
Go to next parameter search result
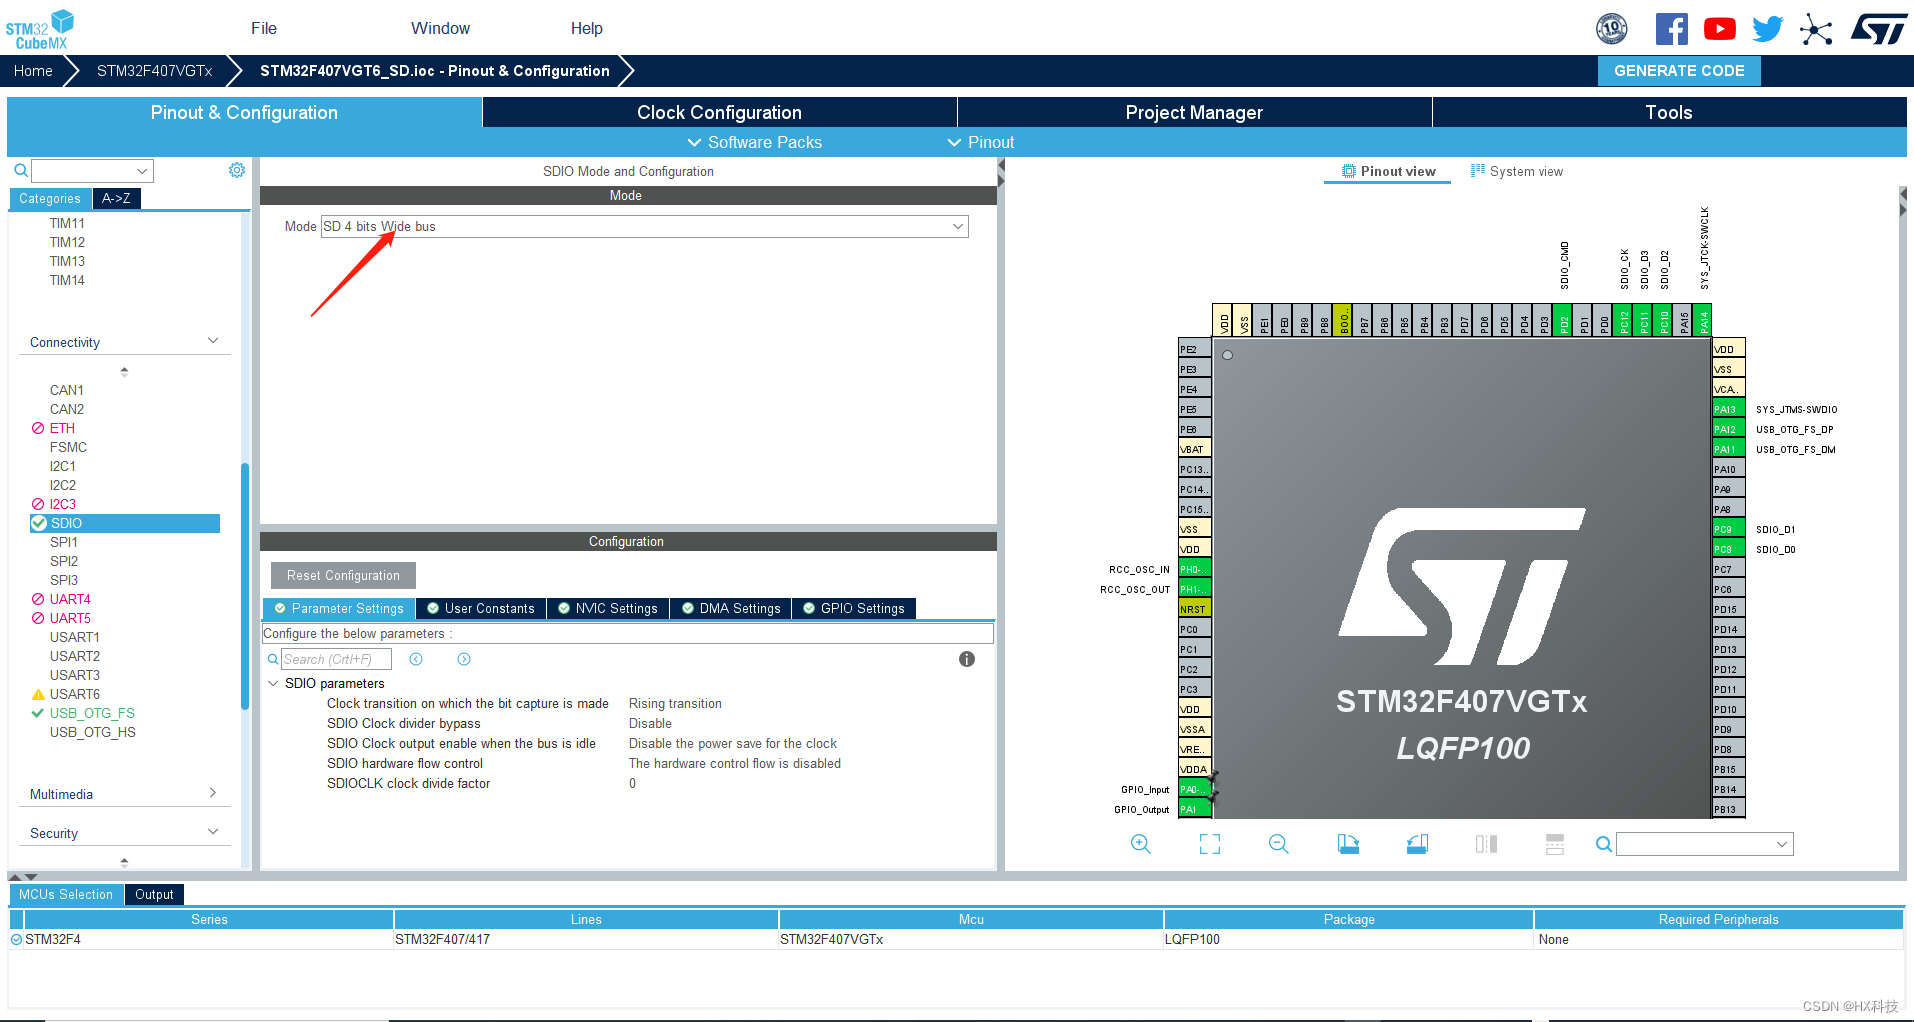[x=464, y=659]
